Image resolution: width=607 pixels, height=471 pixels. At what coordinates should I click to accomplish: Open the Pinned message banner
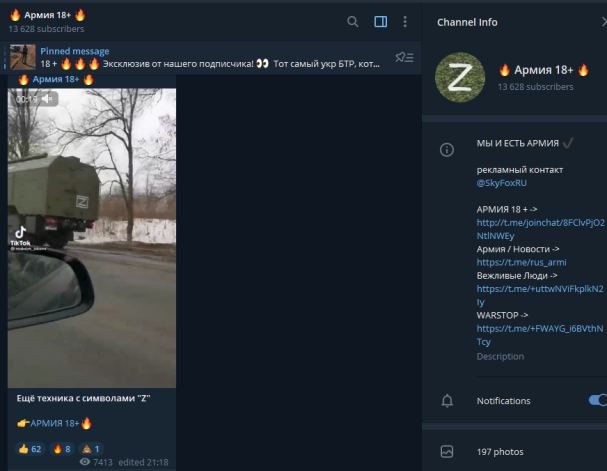tap(210, 57)
